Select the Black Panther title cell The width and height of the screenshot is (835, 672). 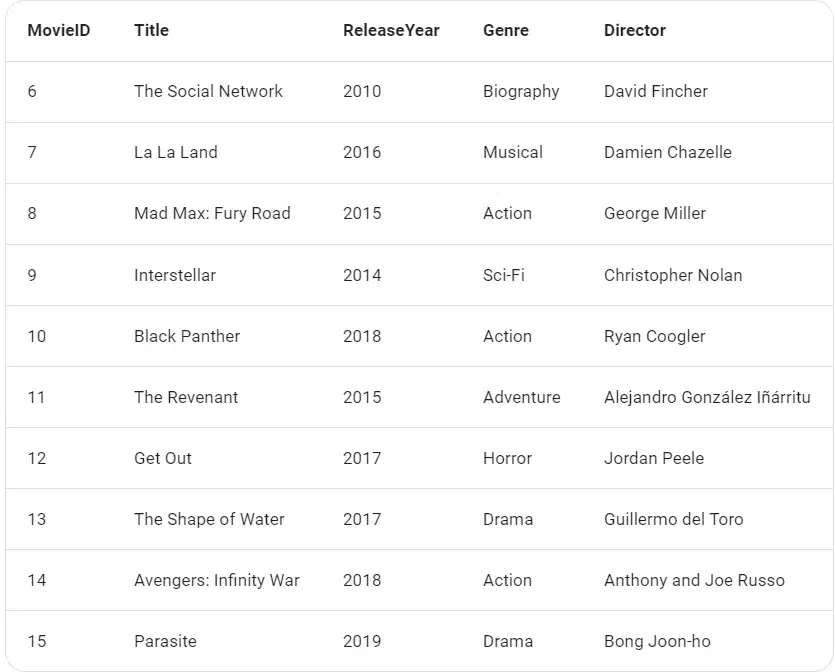187,336
